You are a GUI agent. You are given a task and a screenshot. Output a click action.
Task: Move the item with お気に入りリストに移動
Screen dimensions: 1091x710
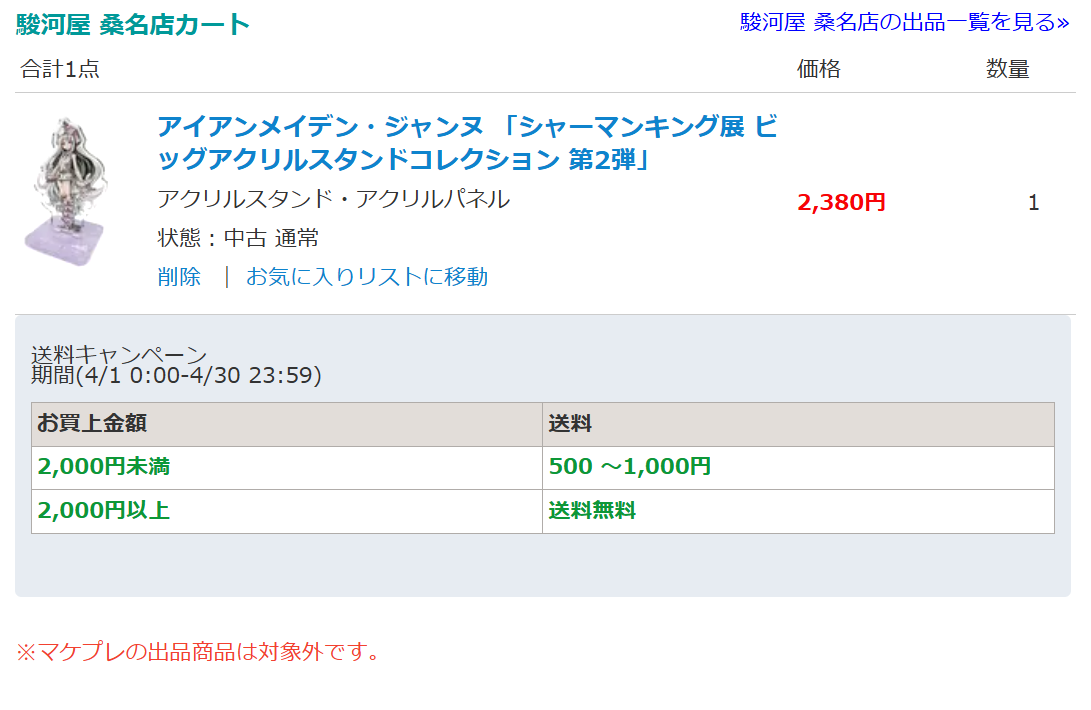coord(367,277)
